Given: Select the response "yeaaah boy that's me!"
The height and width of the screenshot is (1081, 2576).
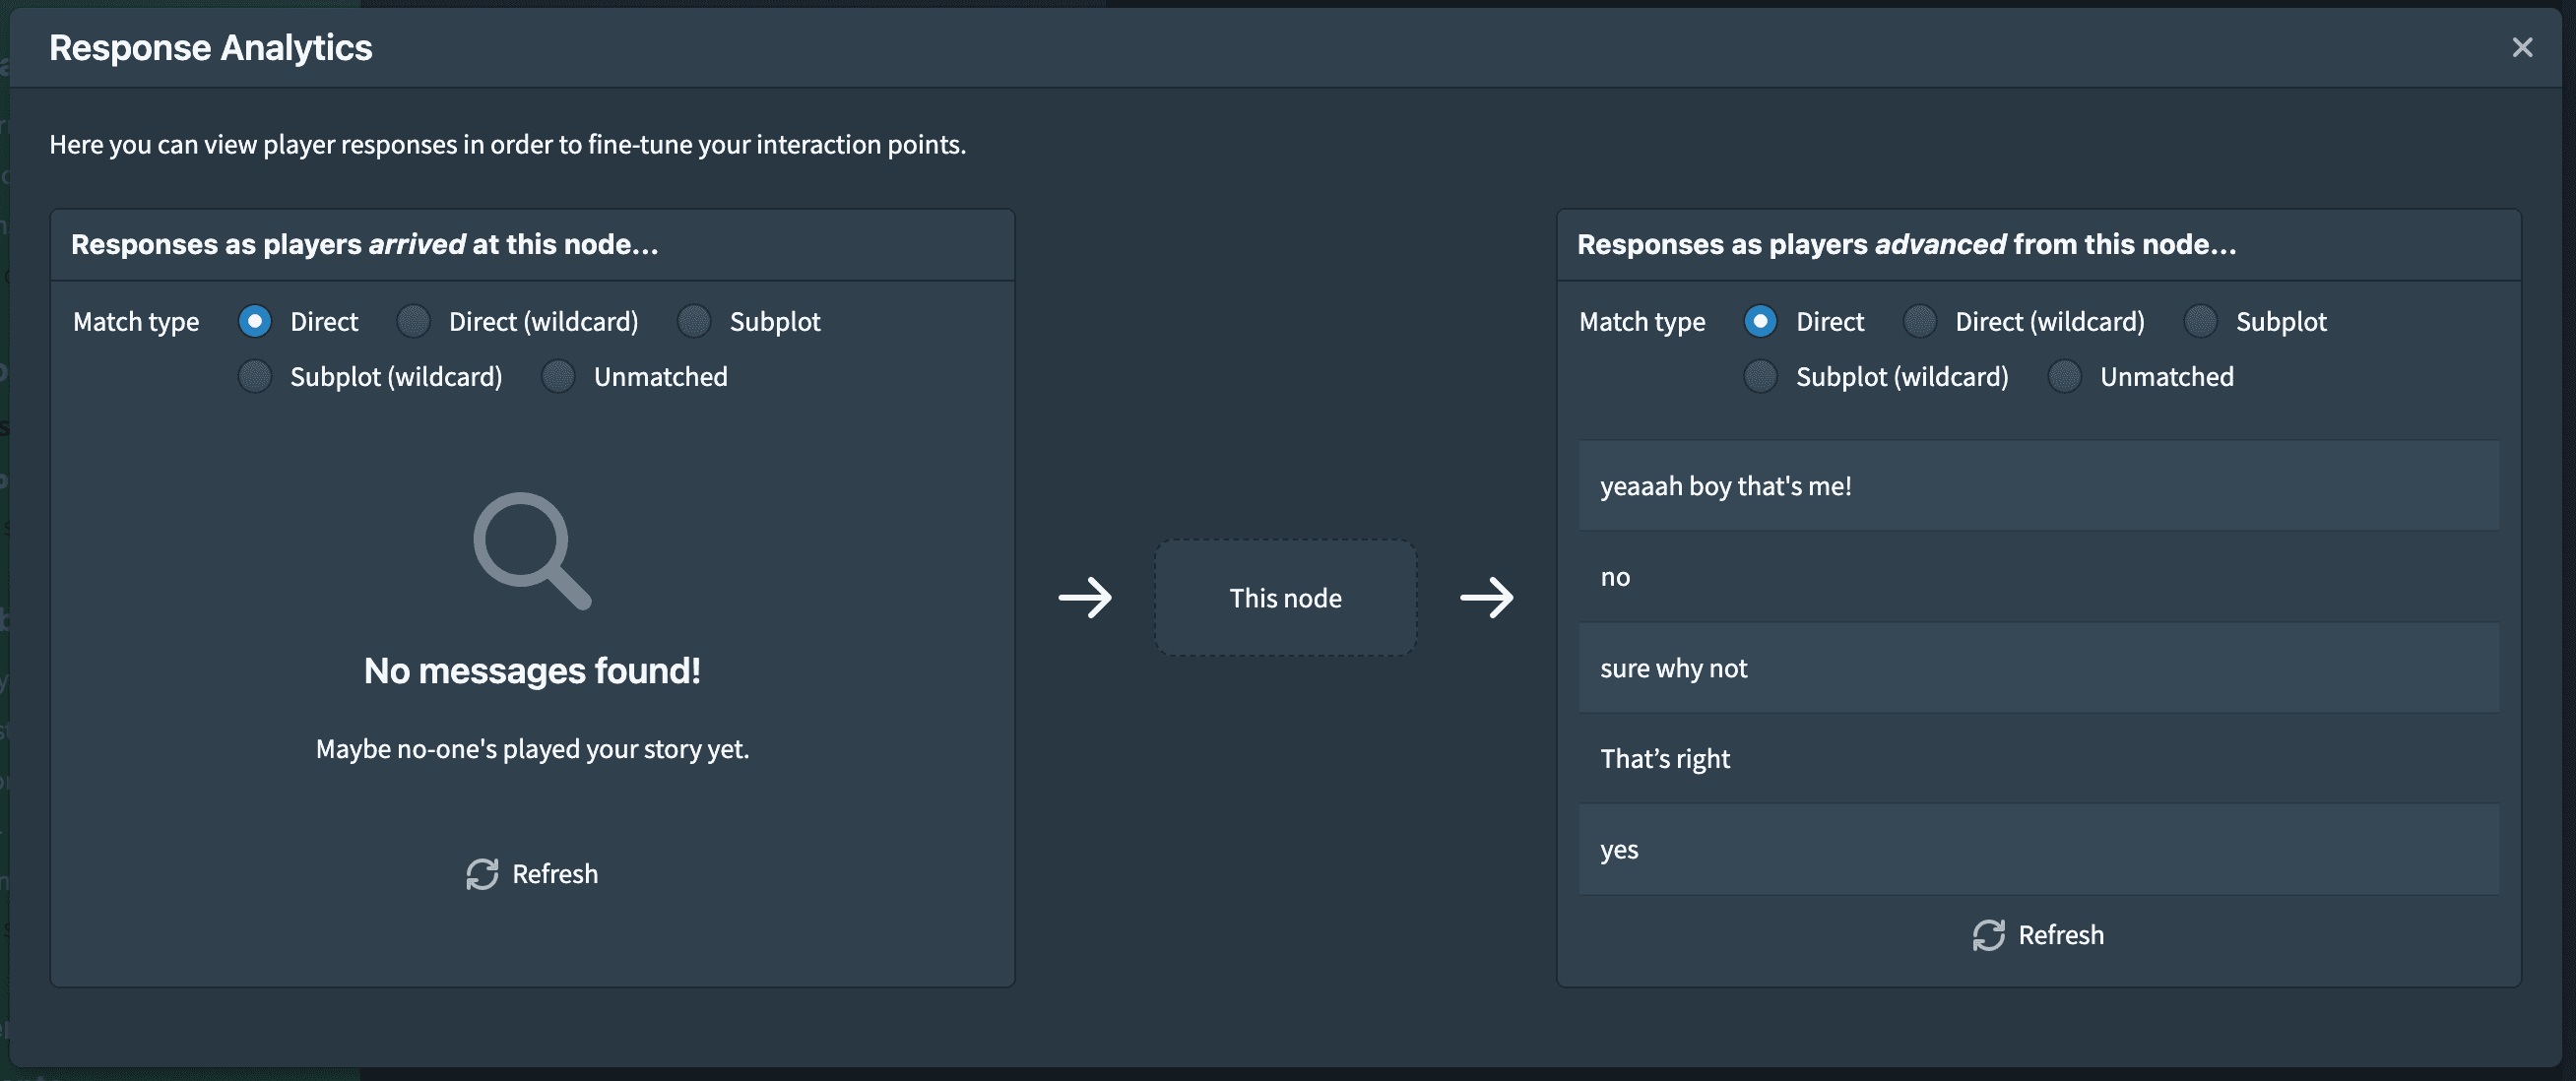Looking at the screenshot, I should point(2038,486).
